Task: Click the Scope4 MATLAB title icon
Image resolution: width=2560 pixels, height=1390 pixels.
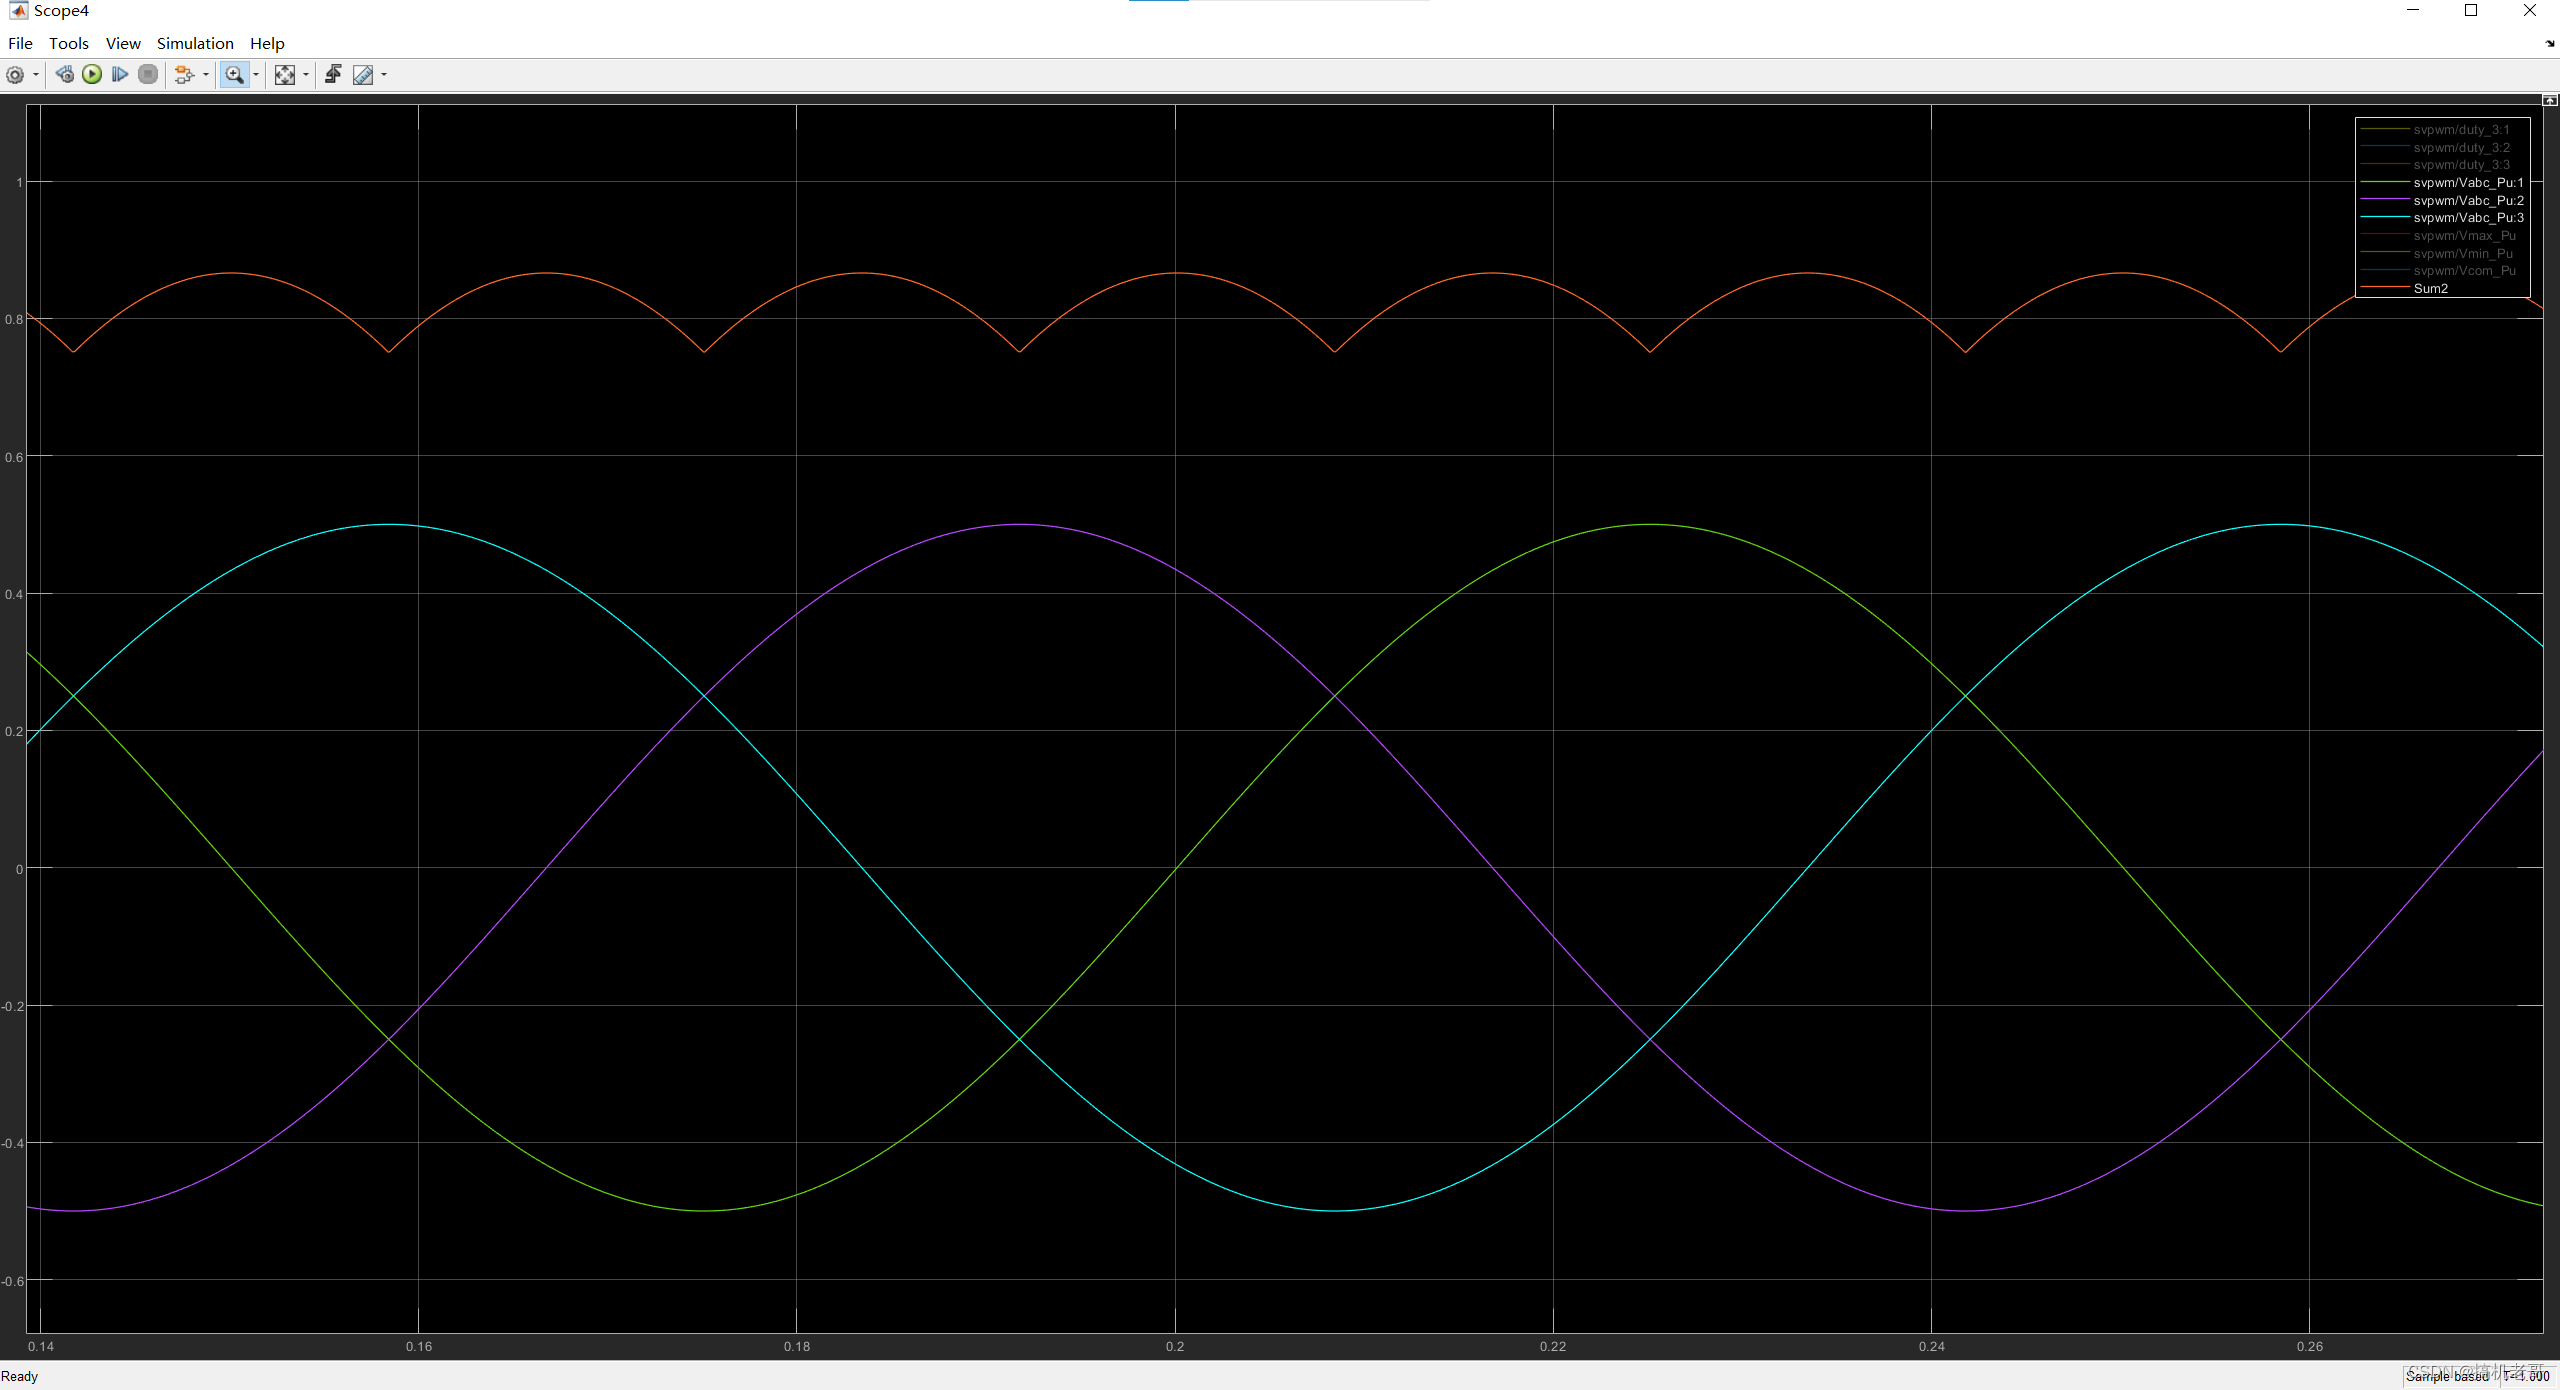Action: tap(18, 11)
